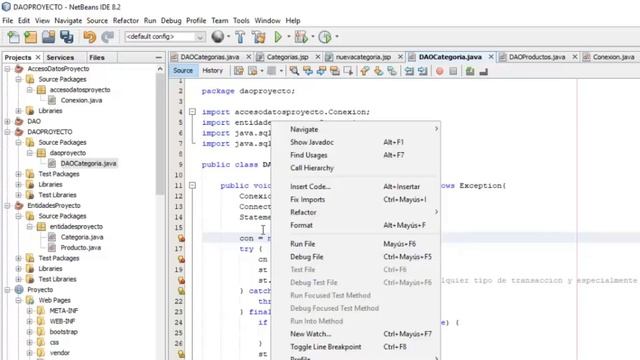Open the Run Project arrow dropdown
The width and height of the screenshot is (640, 360).
[289, 37]
